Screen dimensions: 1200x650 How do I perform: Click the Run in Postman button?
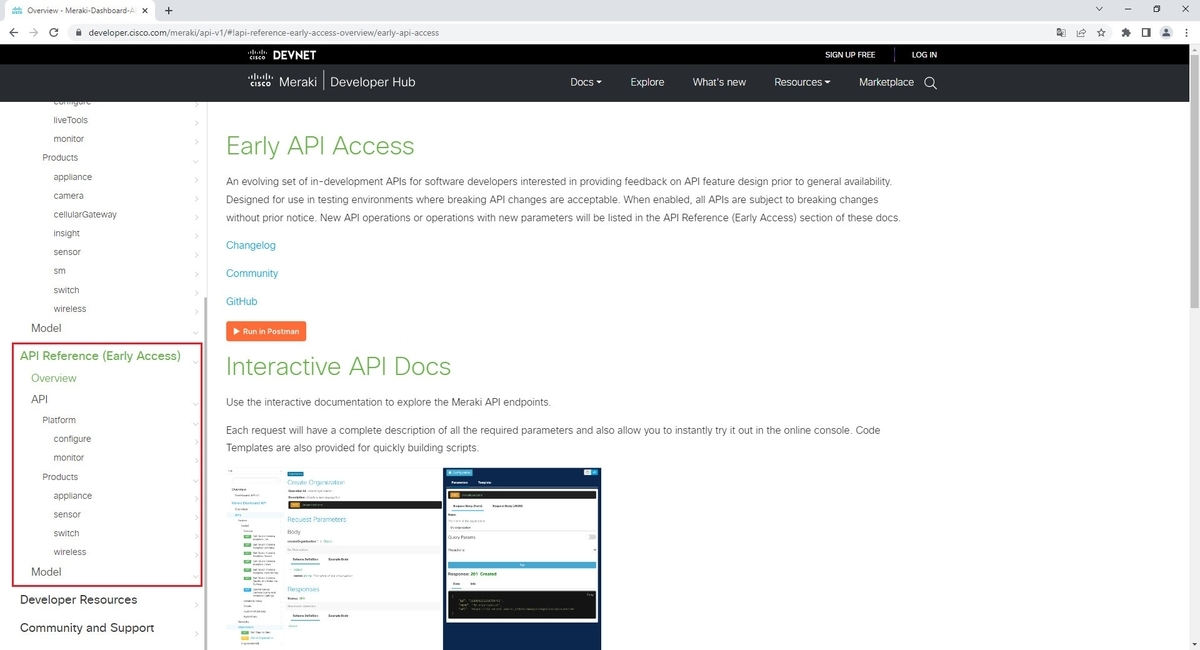point(265,331)
